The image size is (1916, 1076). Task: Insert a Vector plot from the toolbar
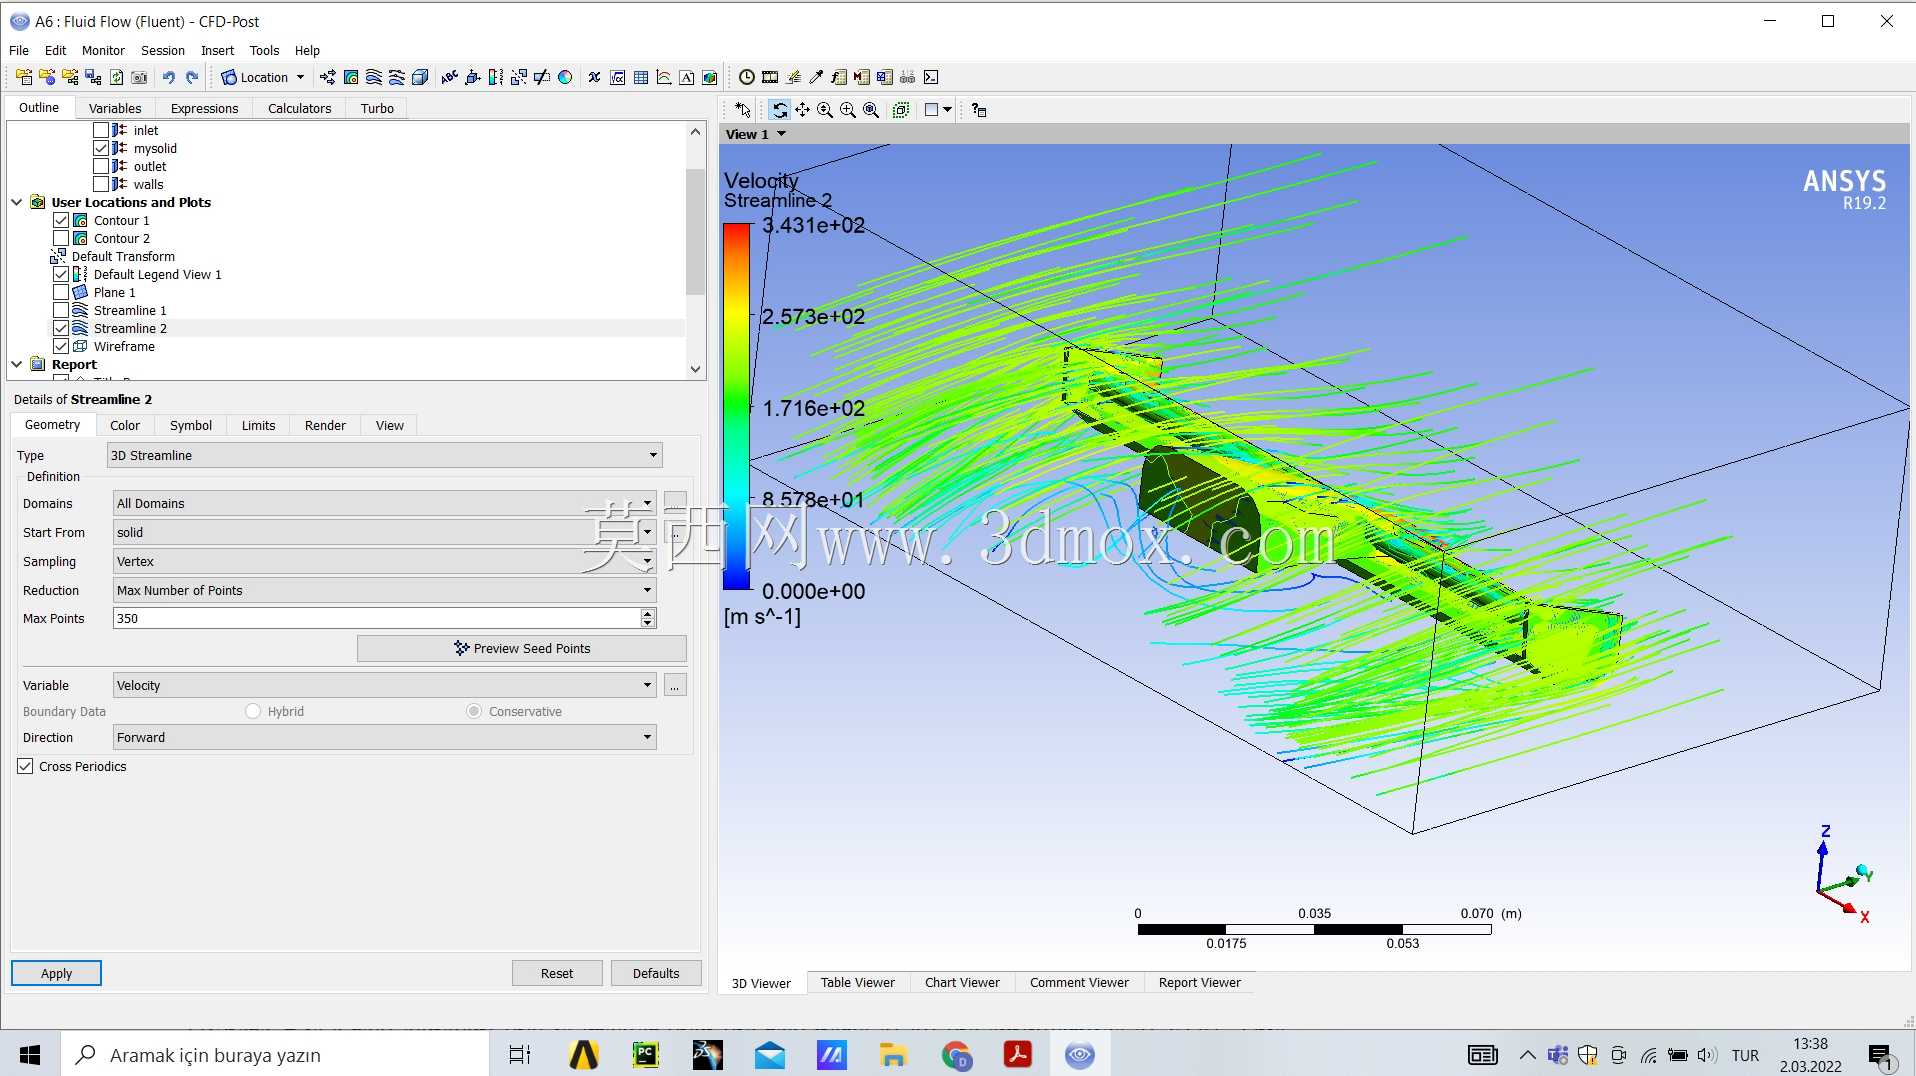click(x=328, y=77)
